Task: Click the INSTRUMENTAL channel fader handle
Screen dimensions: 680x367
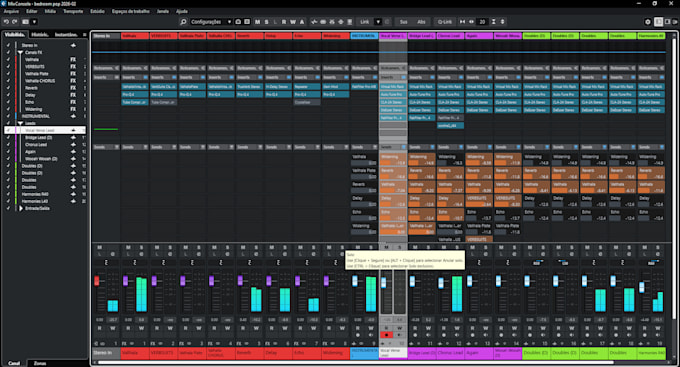Action: point(355,281)
